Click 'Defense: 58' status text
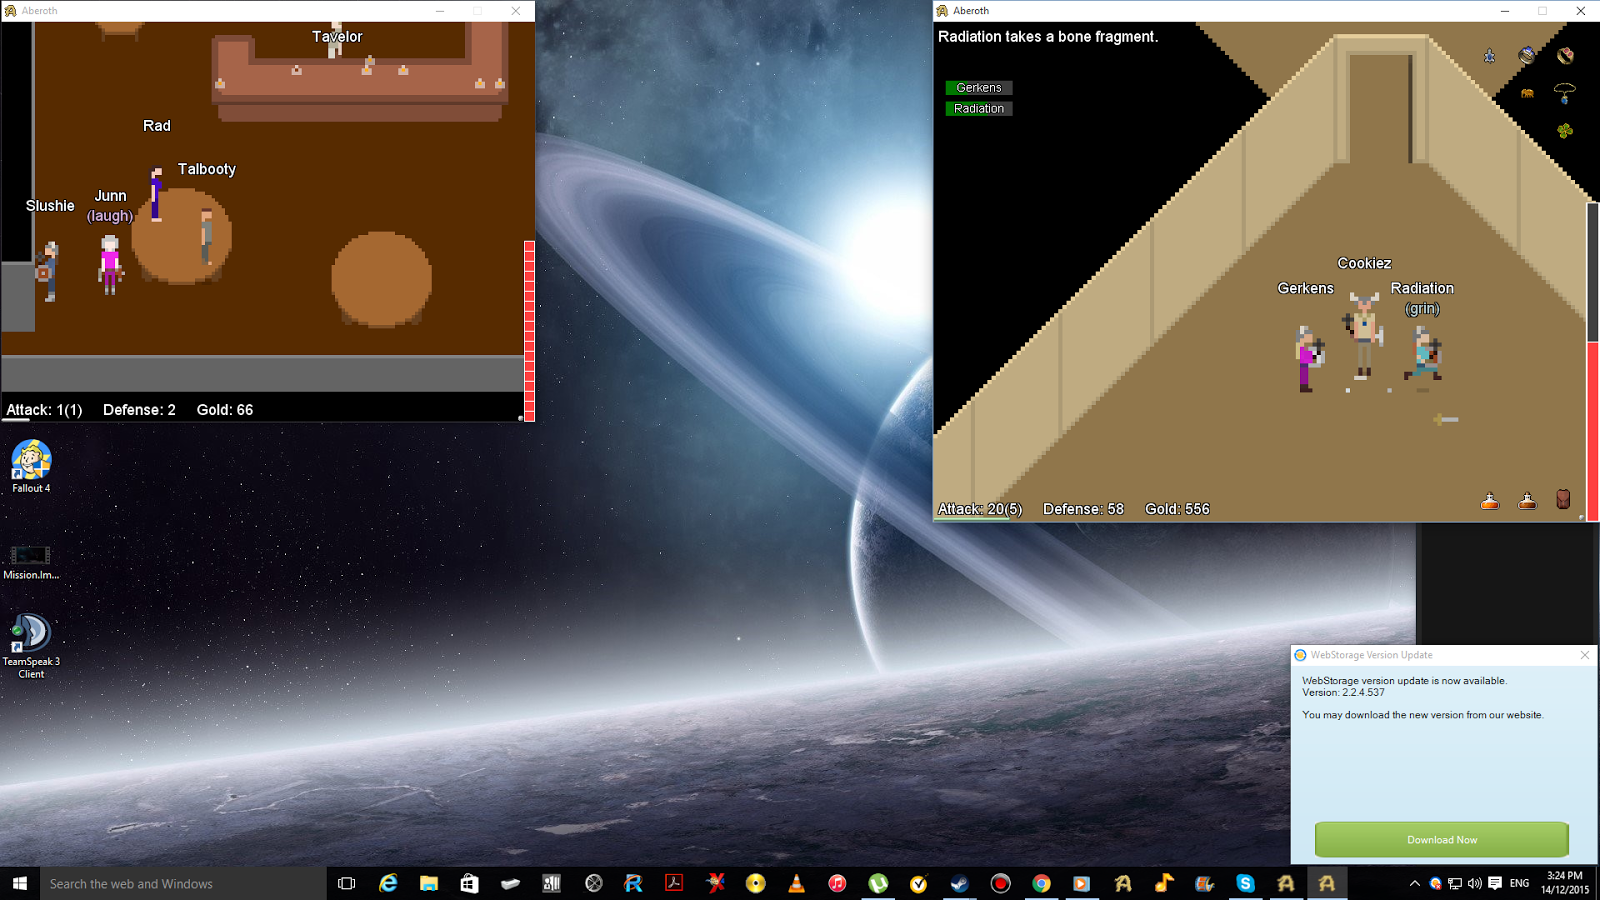 click(1083, 509)
